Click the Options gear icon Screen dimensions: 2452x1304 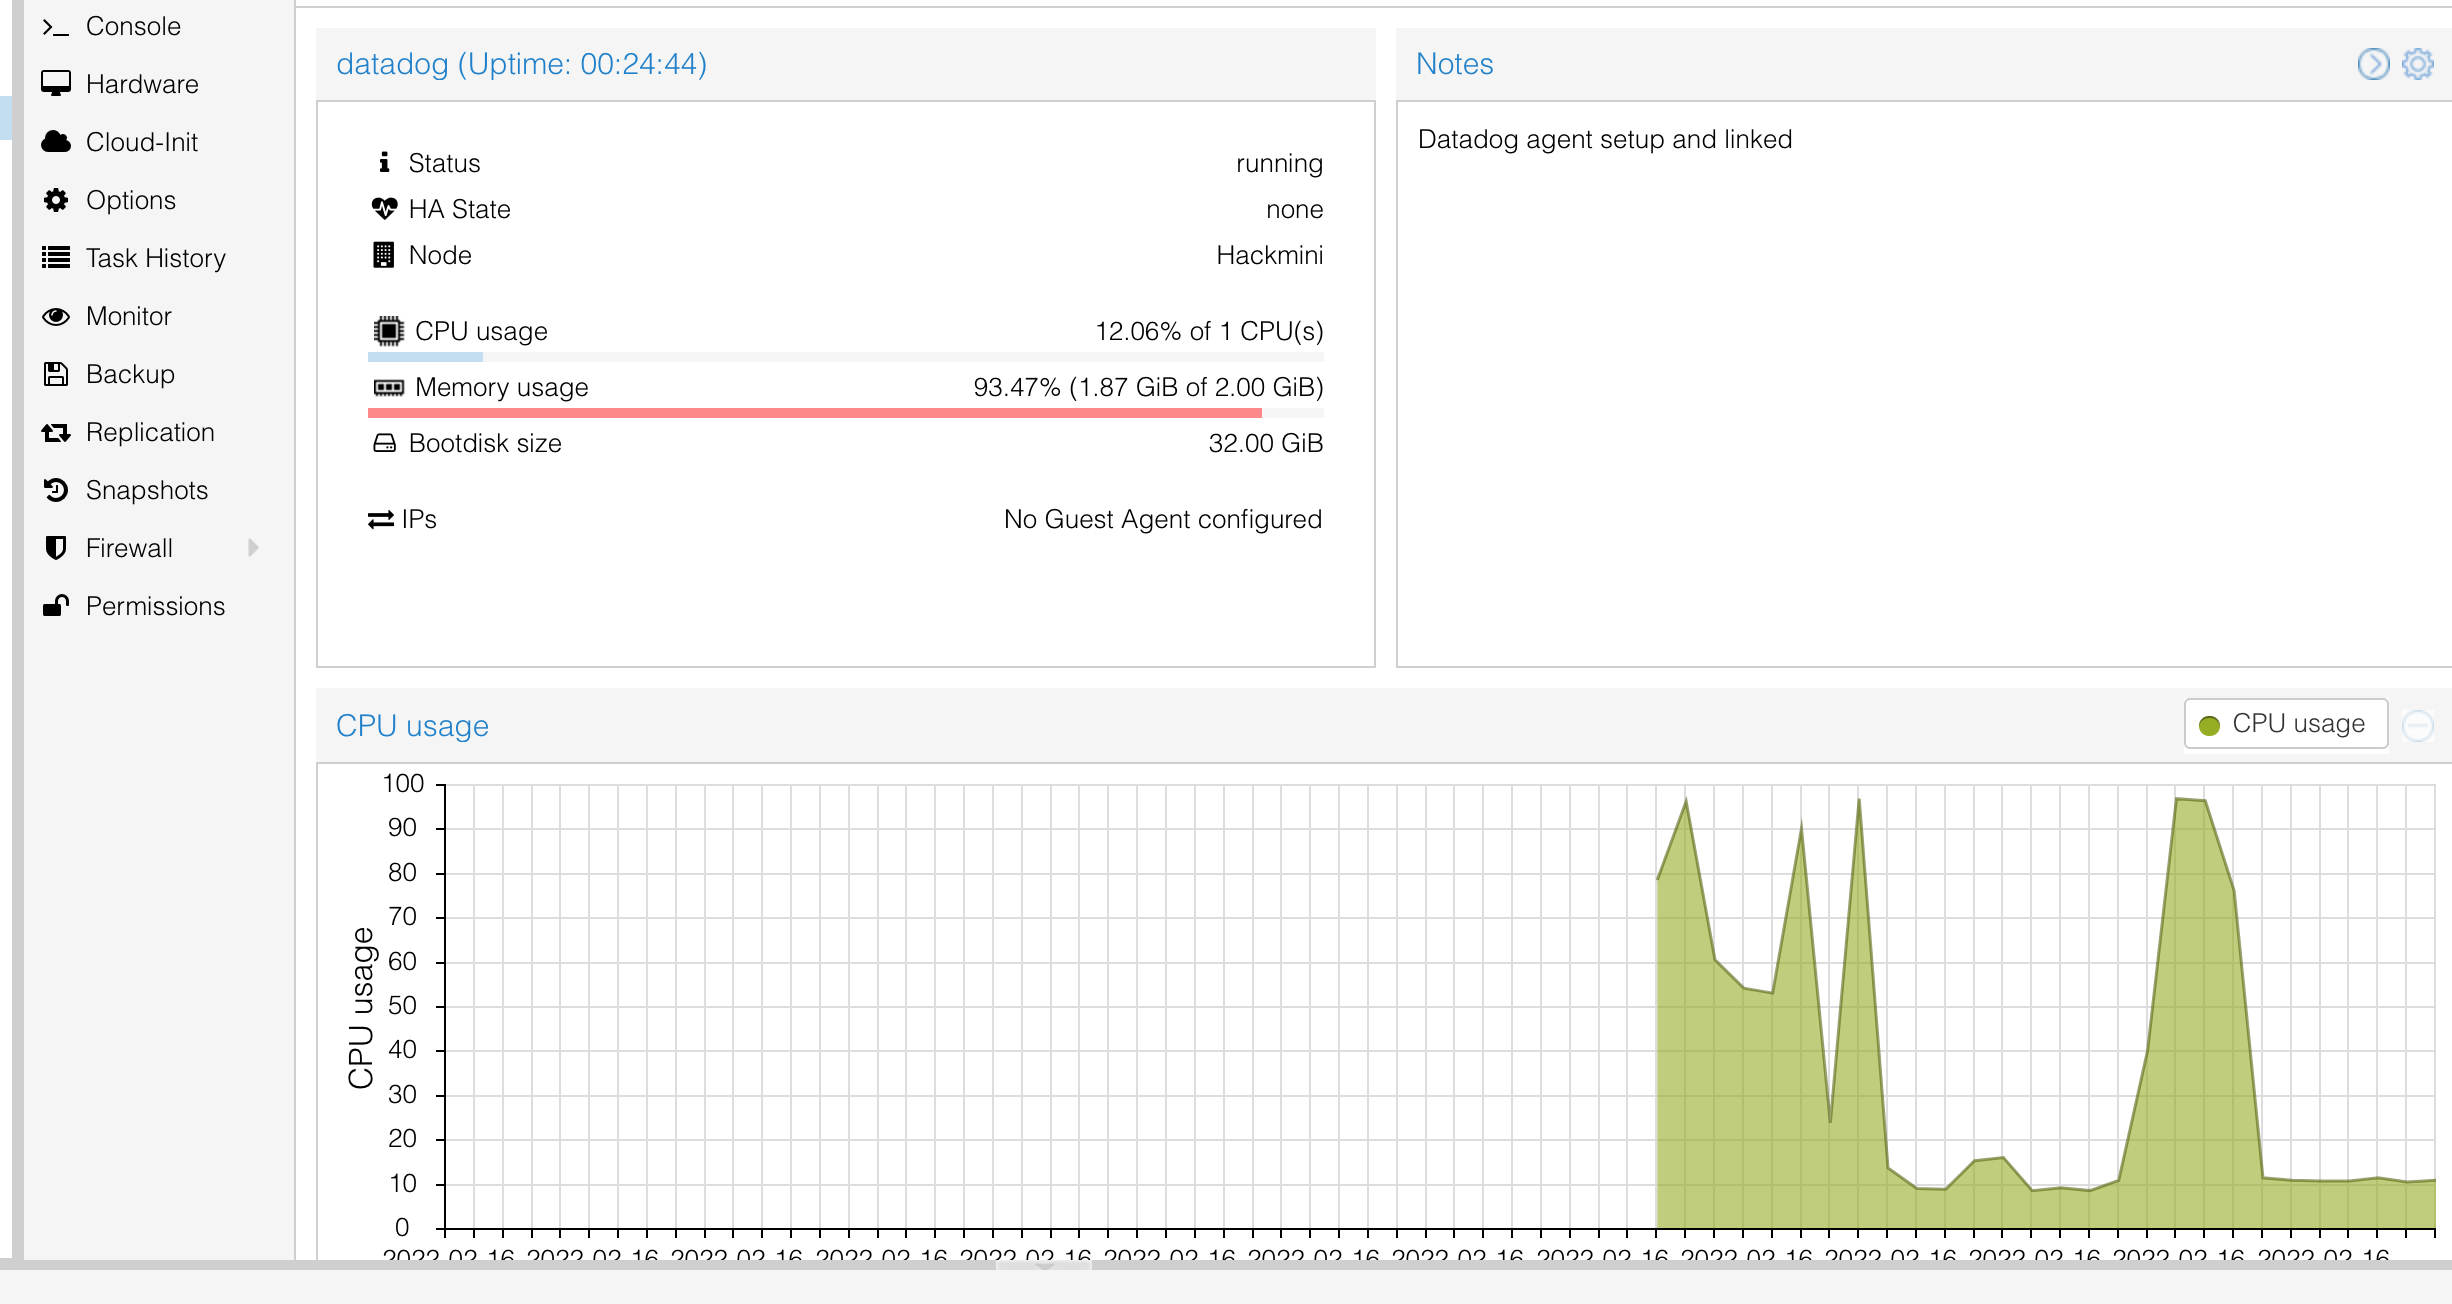pyautogui.click(x=56, y=200)
